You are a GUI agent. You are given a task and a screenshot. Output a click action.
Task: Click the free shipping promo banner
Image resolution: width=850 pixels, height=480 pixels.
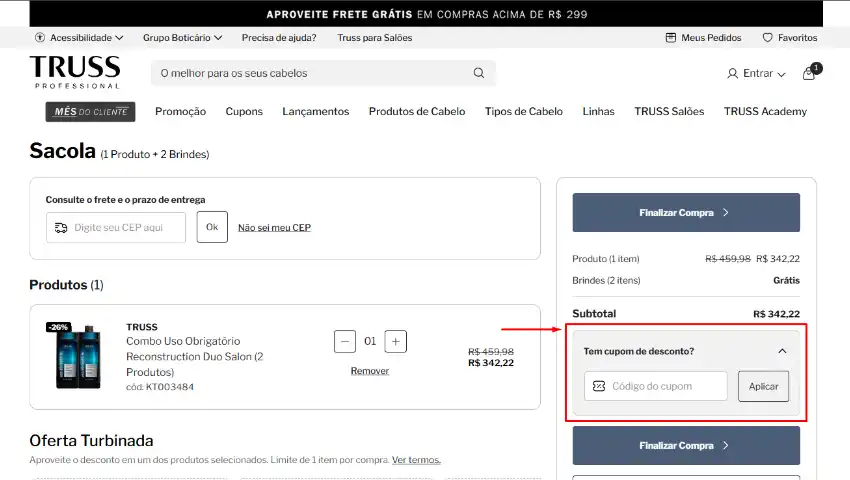pos(426,14)
